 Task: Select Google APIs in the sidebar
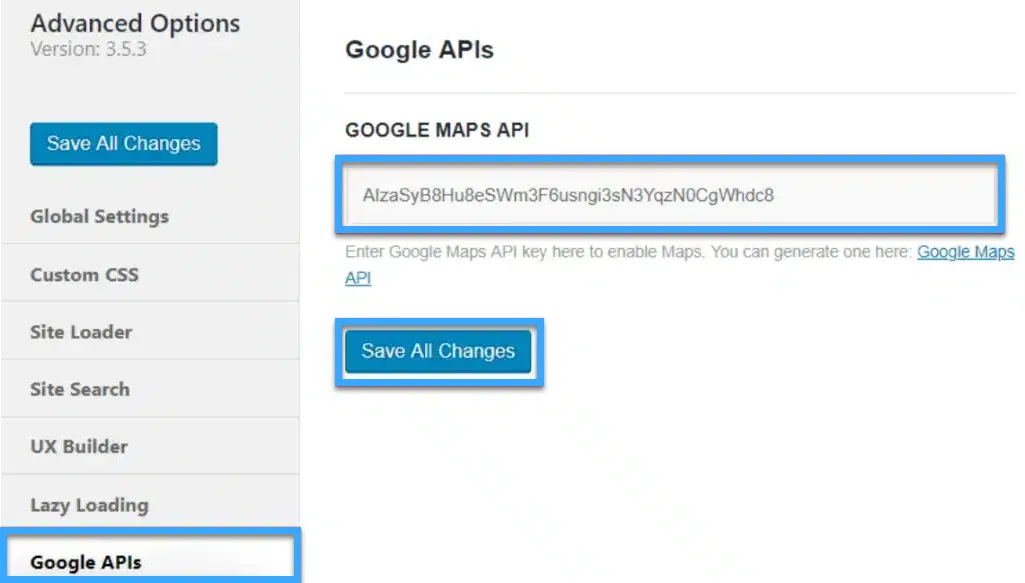[x=86, y=562]
